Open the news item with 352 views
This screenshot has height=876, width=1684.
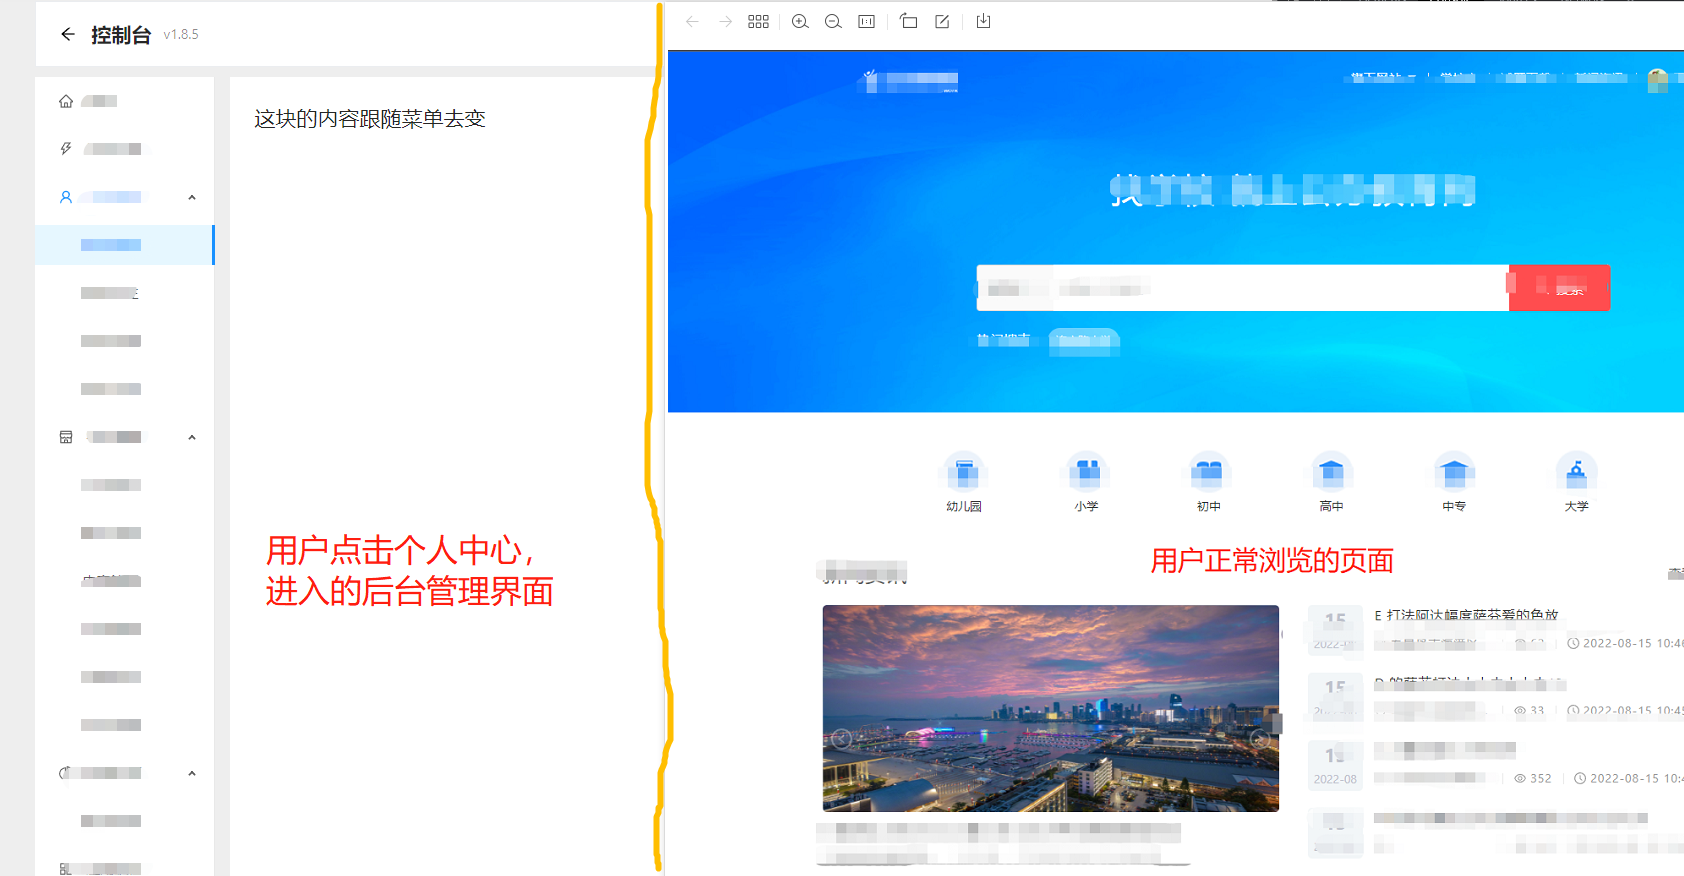pyautogui.click(x=1445, y=750)
